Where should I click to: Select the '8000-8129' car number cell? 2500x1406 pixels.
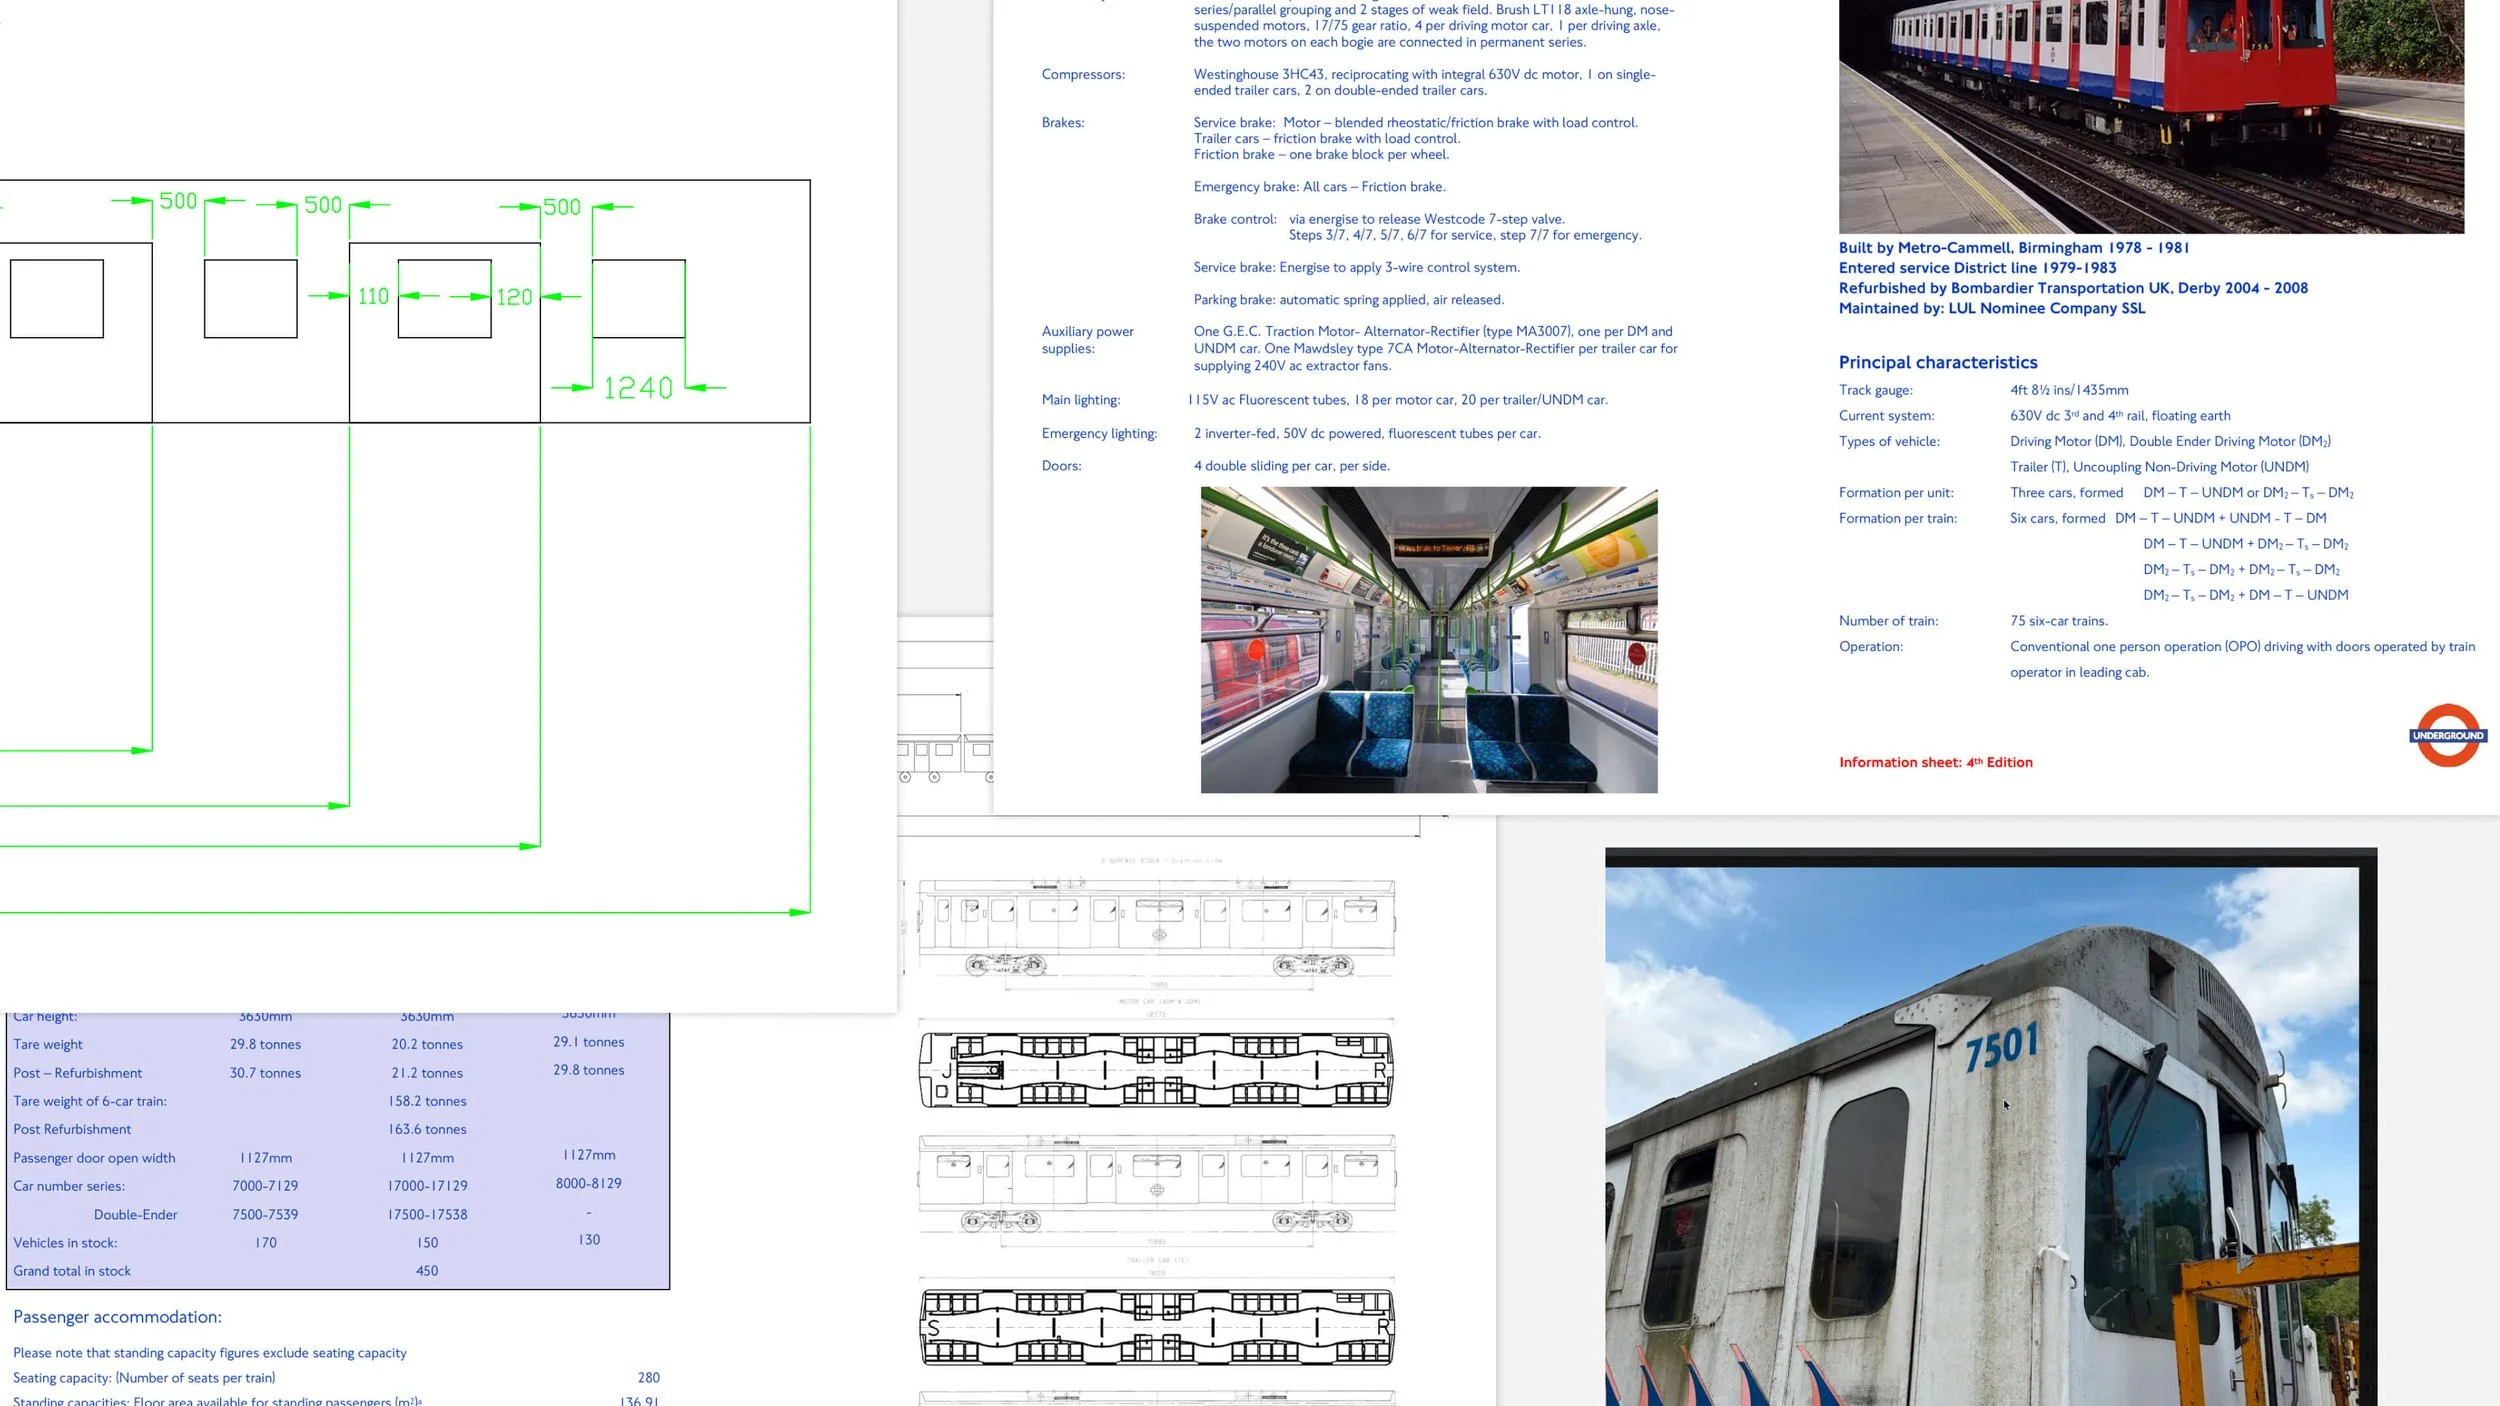coord(589,1183)
